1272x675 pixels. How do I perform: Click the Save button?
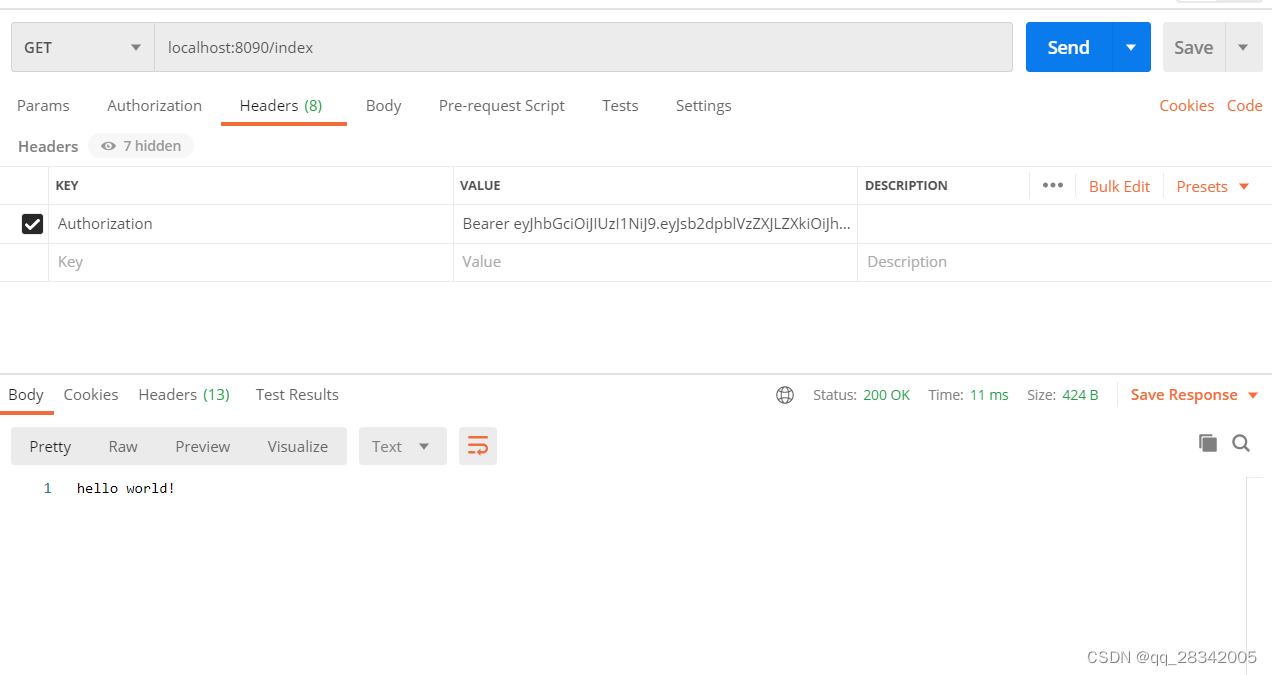tap(1193, 47)
